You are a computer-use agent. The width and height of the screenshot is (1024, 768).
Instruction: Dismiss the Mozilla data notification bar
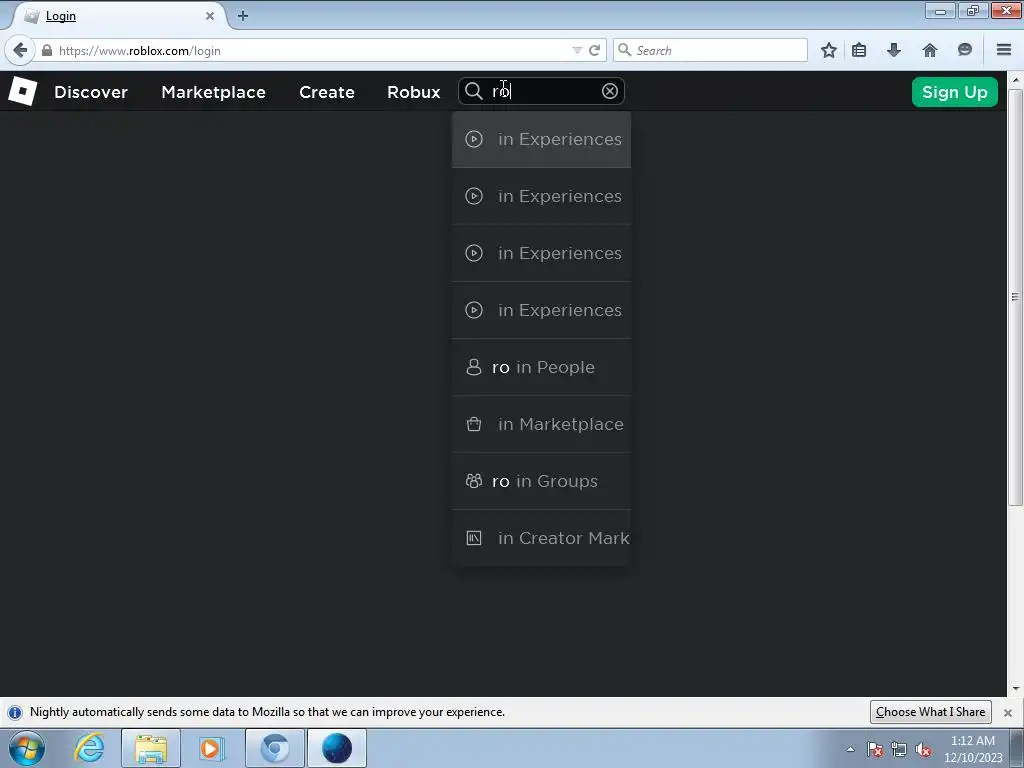tap(1008, 712)
